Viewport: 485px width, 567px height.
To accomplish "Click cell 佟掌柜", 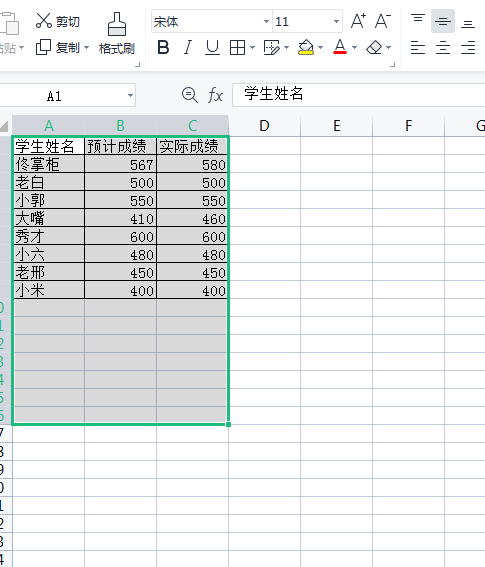I will coord(48,164).
